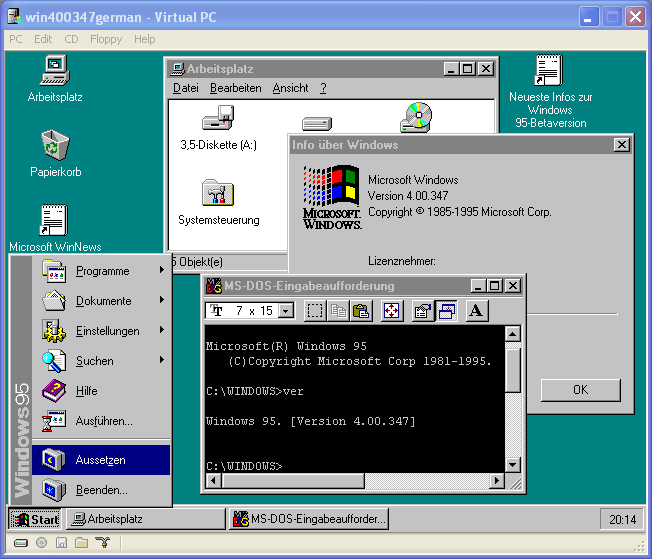Image resolution: width=652 pixels, height=559 pixels.
Task: Open the PC menu in Virtual PC
Action: point(16,39)
